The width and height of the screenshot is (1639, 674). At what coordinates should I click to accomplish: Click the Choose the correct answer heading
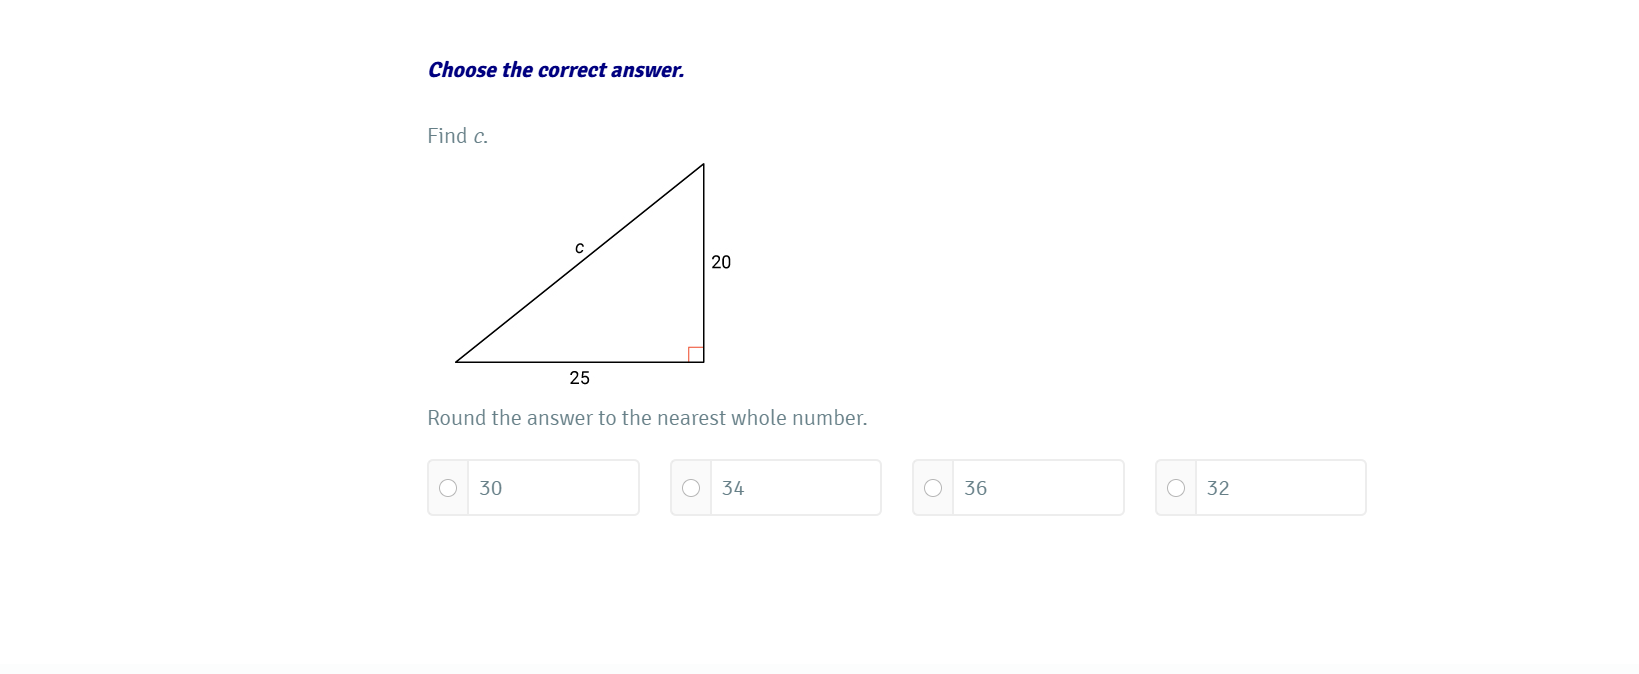pos(556,70)
